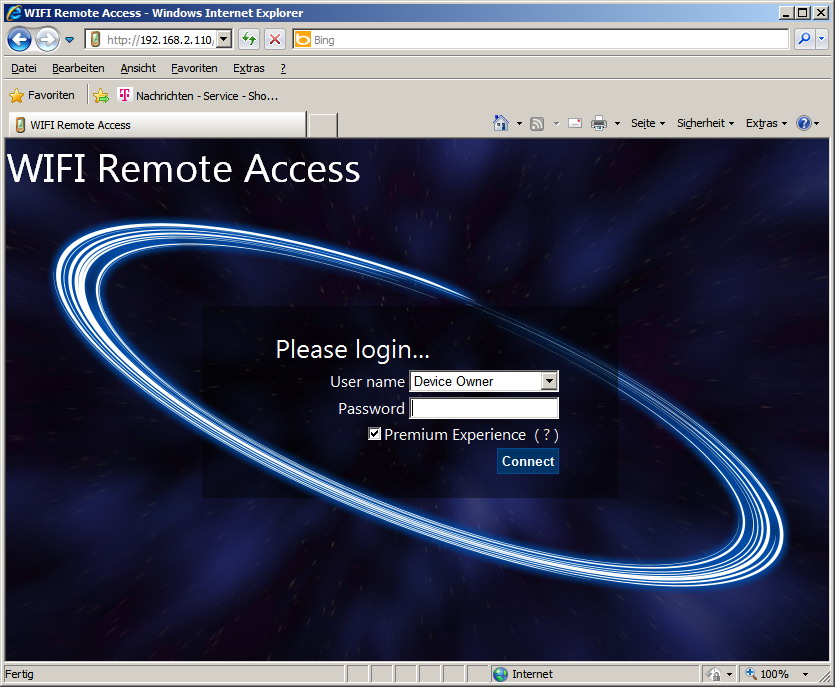Click the RSS feeds icon
The width and height of the screenshot is (835, 687).
point(537,124)
